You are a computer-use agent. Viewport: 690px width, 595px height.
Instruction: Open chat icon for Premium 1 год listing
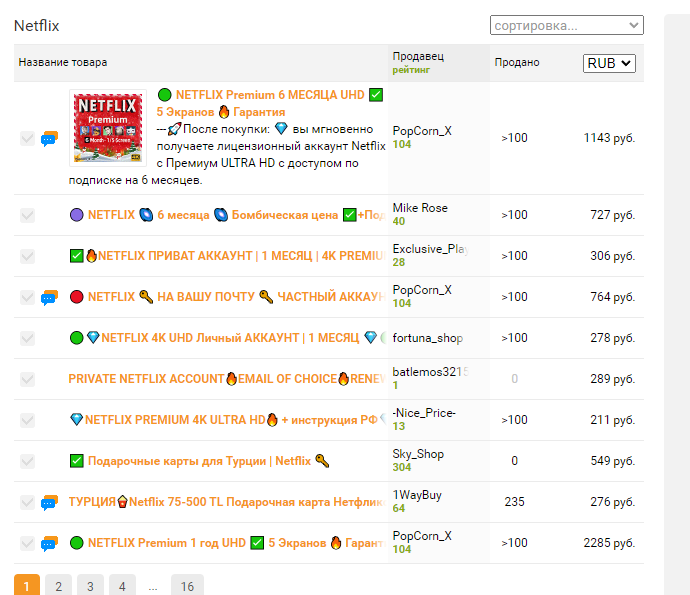click(x=49, y=544)
